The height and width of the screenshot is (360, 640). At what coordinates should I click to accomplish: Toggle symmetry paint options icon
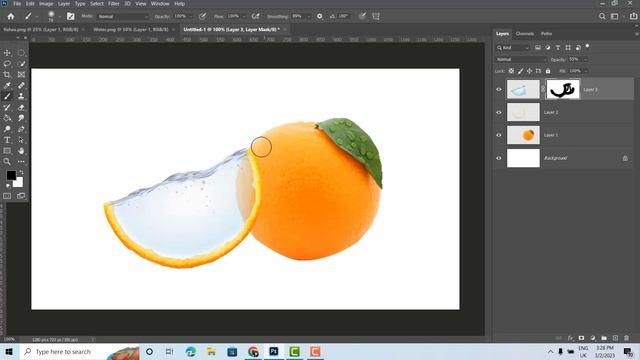376,16
